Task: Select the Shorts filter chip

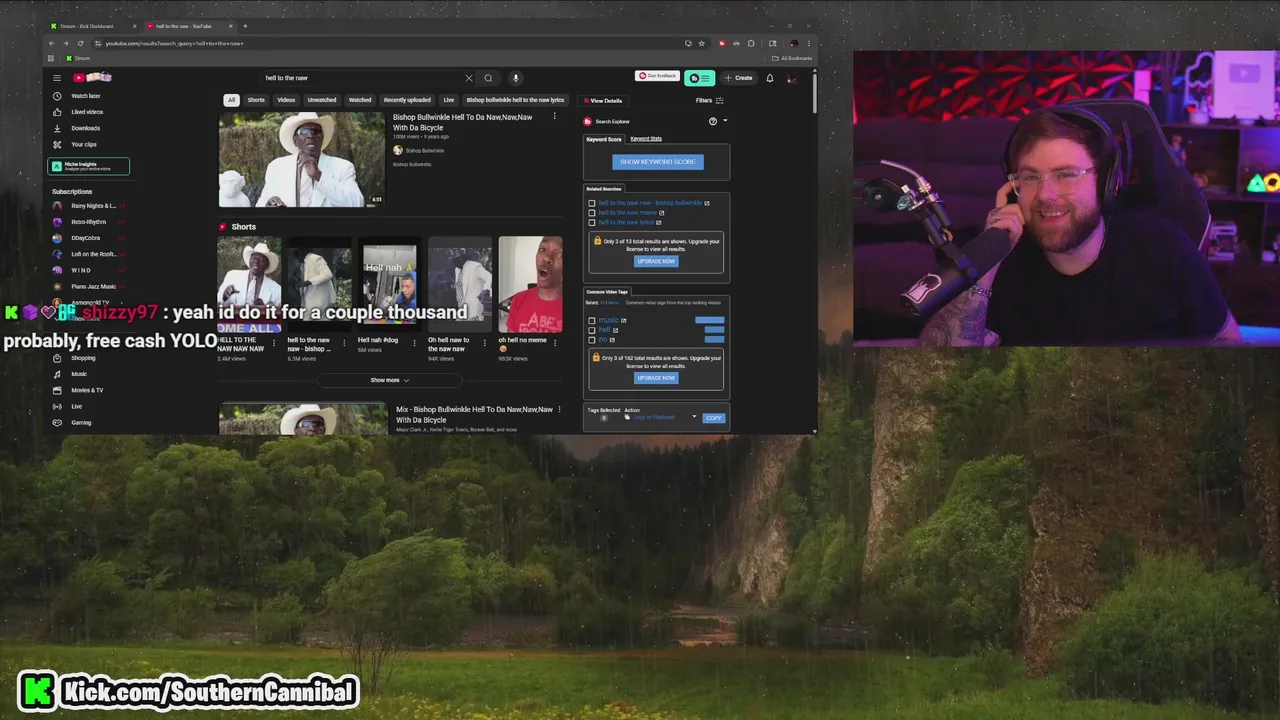Action: 256,100
